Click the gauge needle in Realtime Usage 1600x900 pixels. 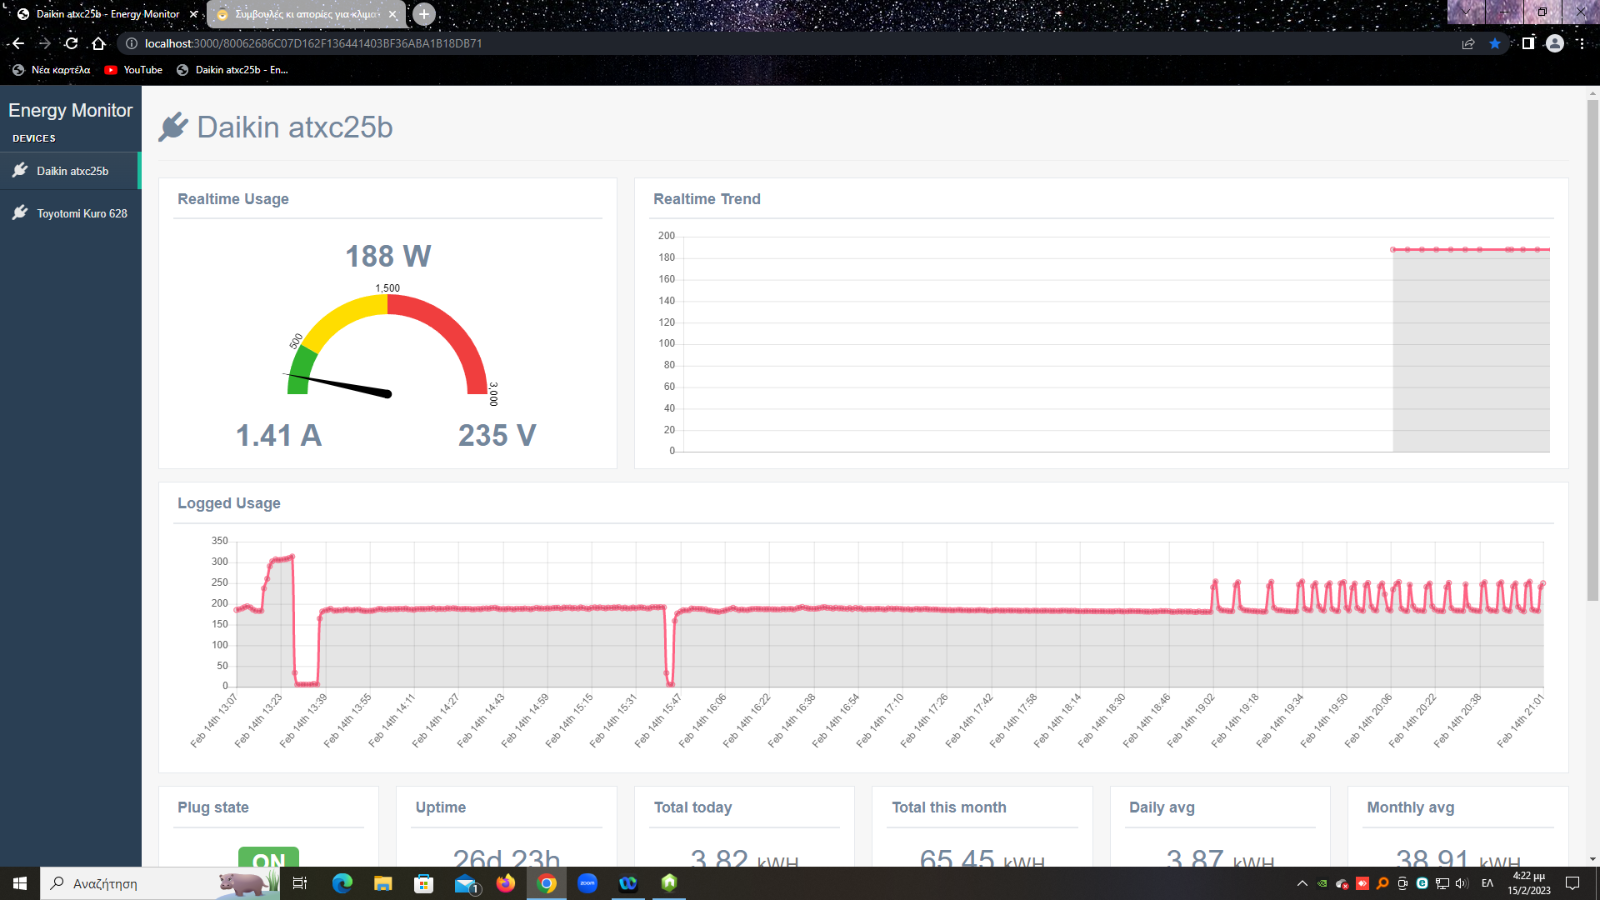coord(339,385)
